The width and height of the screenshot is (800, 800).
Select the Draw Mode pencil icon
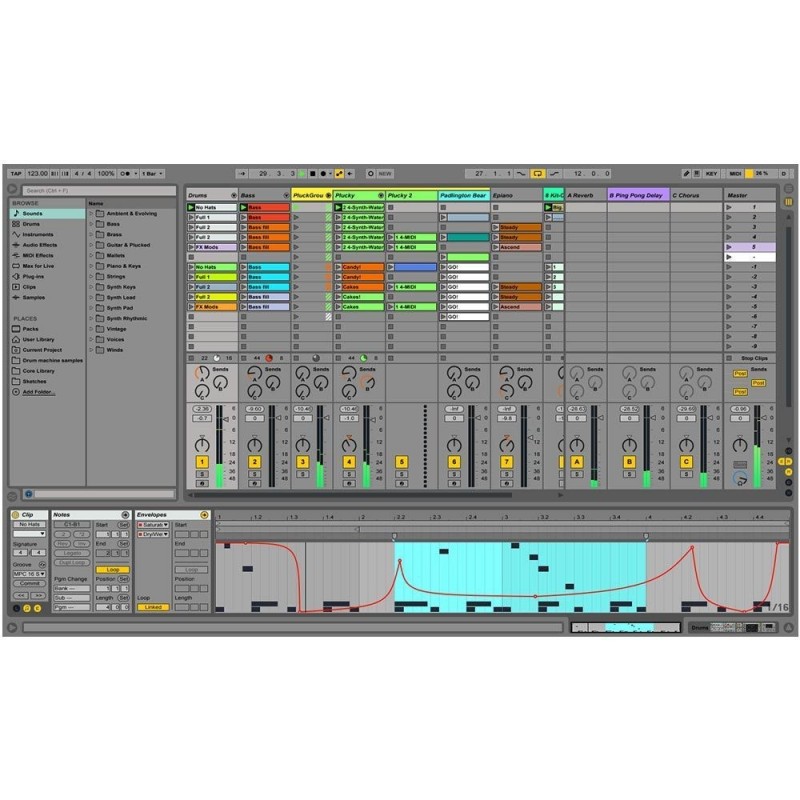click(686, 172)
